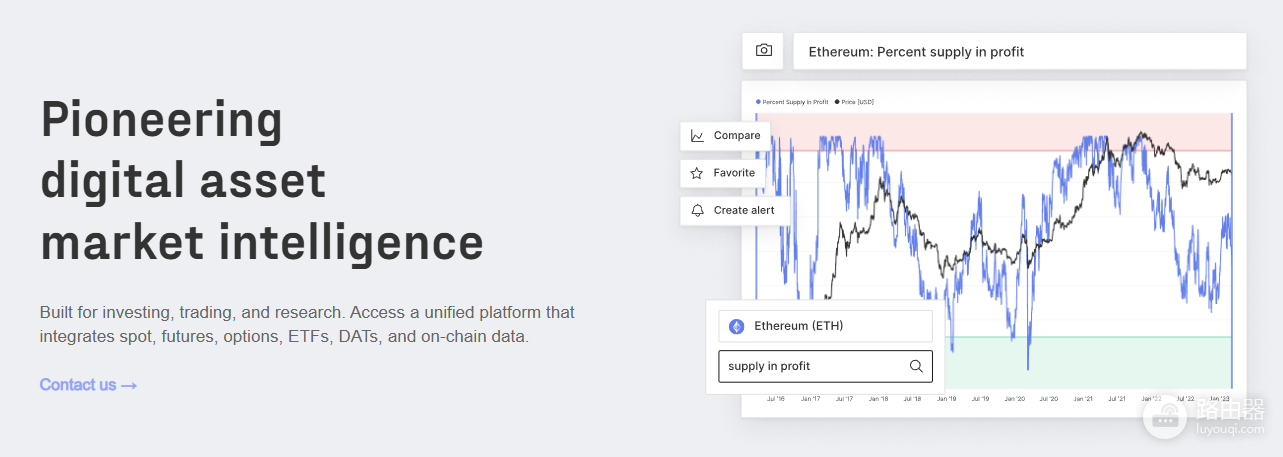Viewport: 1283px width, 457px height.
Task: Click the Ethereum diamond logo icon
Action: click(737, 326)
